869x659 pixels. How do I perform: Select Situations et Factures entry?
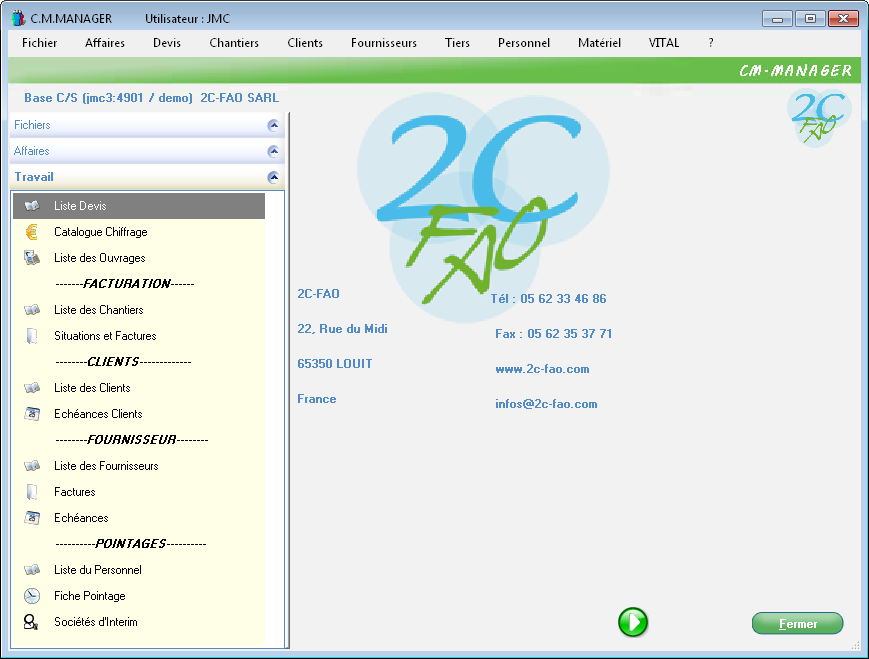click(x=139, y=336)
